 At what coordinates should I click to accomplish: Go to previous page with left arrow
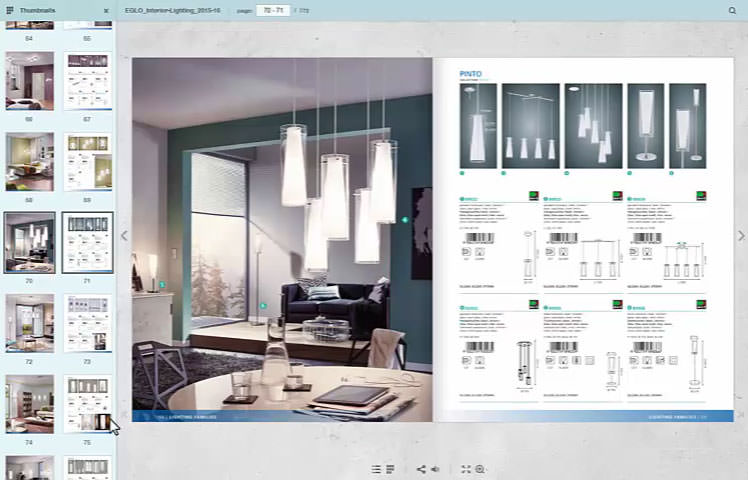124,236
